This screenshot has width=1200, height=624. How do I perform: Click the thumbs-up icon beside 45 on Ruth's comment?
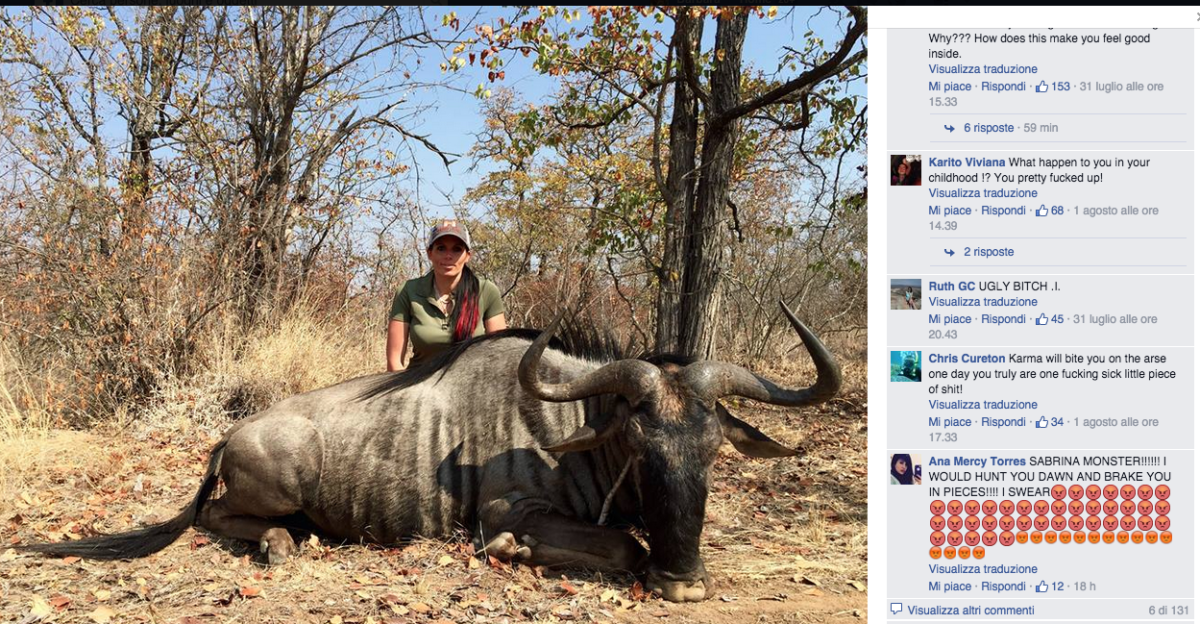tap(1040, 319)
